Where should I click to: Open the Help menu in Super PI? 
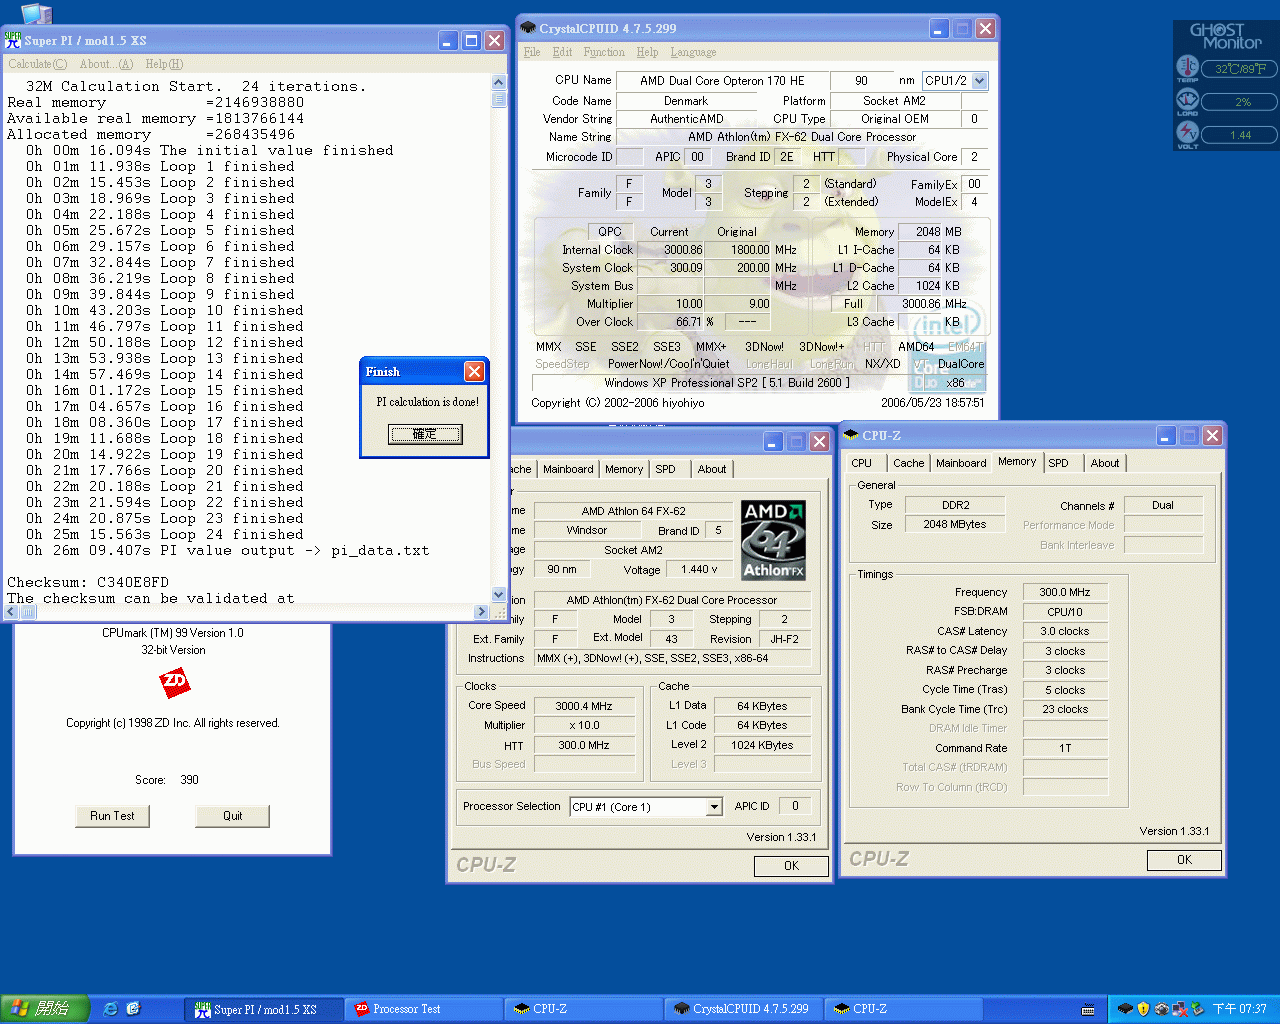[164, 64]
